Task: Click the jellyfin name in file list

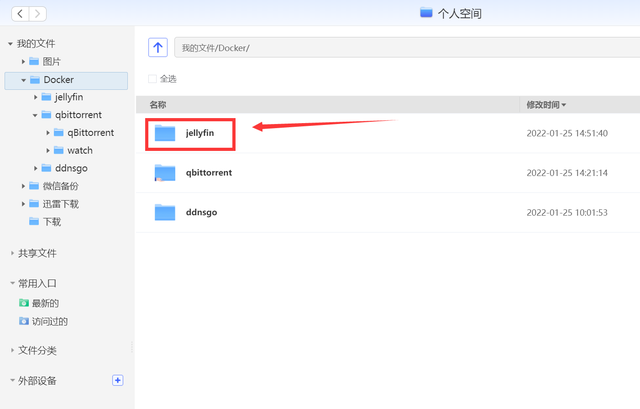Action: [x=200, y=133]
